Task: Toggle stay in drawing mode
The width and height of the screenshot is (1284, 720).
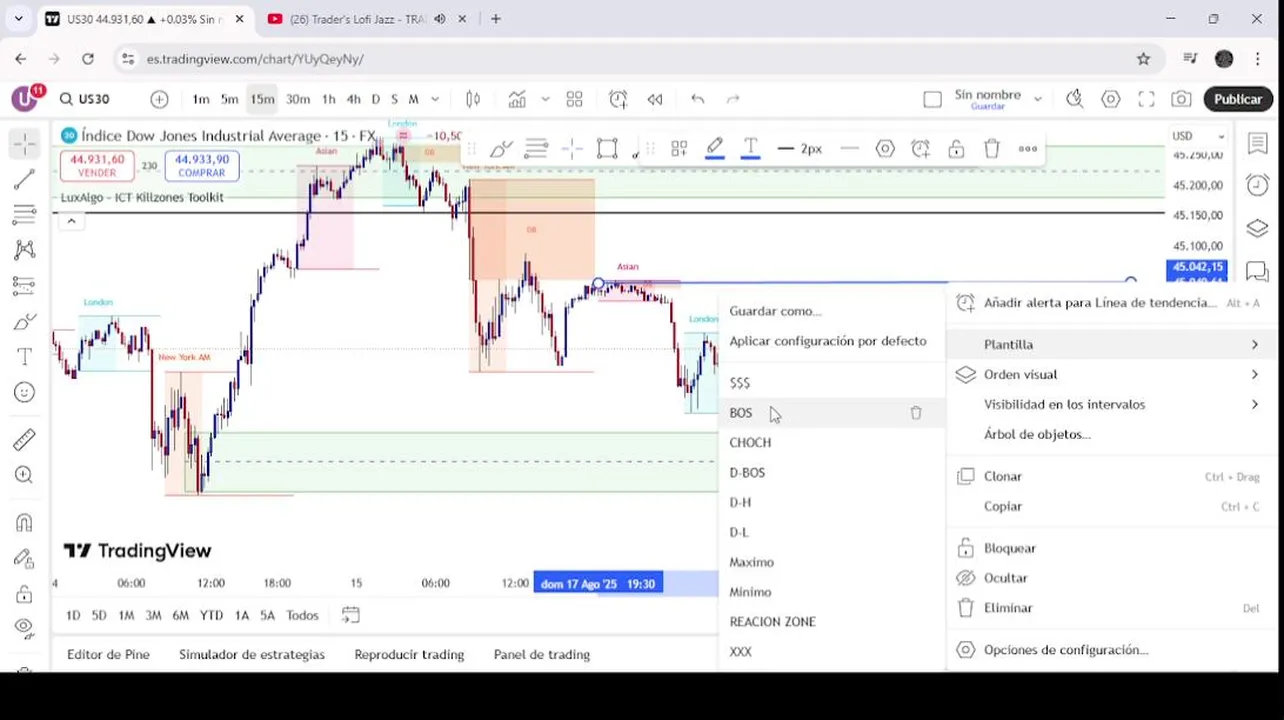Action: [x=24, y=558]
